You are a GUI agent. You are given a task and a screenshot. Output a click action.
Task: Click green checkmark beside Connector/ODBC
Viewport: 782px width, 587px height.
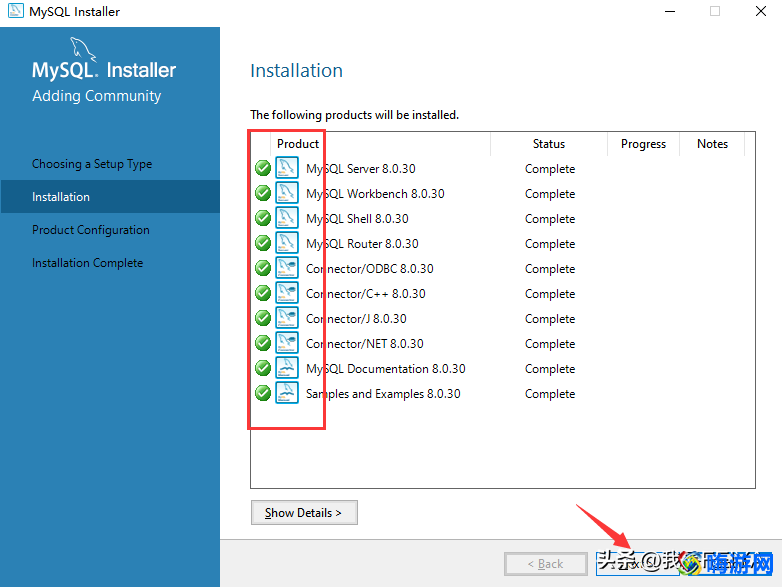pyautogui.click(x=263, y=268)
